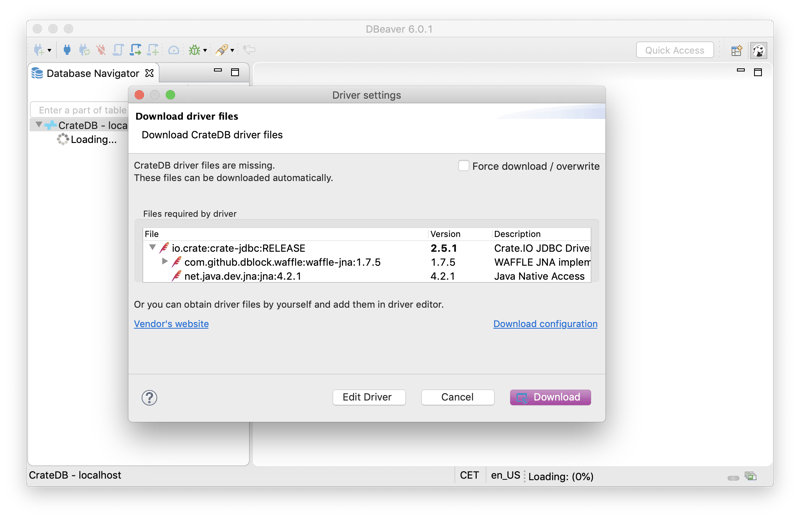
Task: Click the blue Connect plug icon
Action: pyautogui.click(x=67, y=50)
